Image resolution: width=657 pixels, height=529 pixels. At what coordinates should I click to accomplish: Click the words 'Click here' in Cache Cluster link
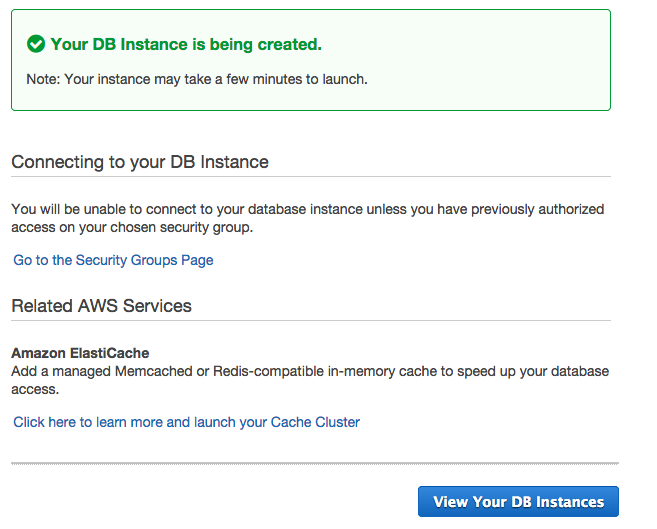46,422
